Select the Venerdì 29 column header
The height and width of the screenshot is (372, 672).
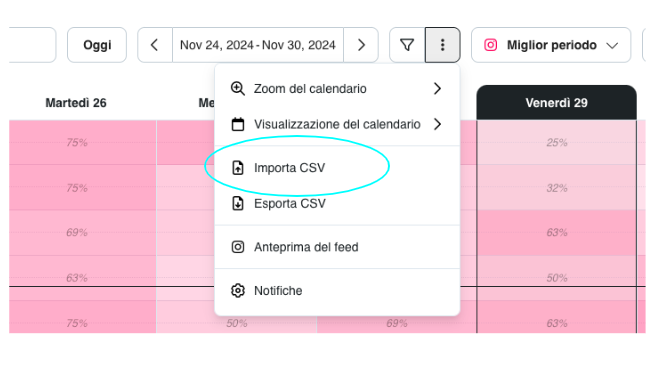tap(556, 103)
